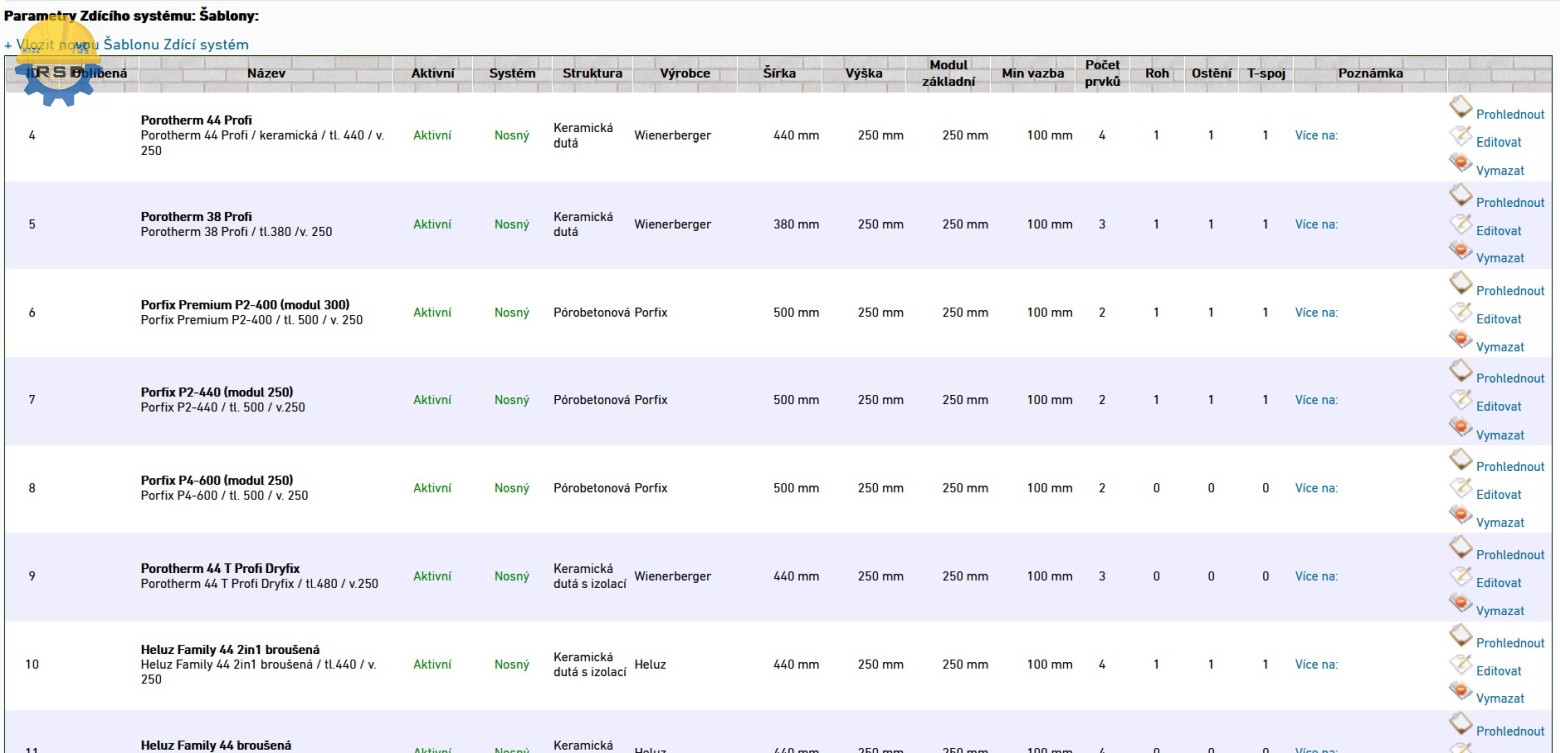The image size is (1560, 753).
Task: Click the Prohlednout icon for Porotherm 44 Profi
Action: click(1460, 107)
